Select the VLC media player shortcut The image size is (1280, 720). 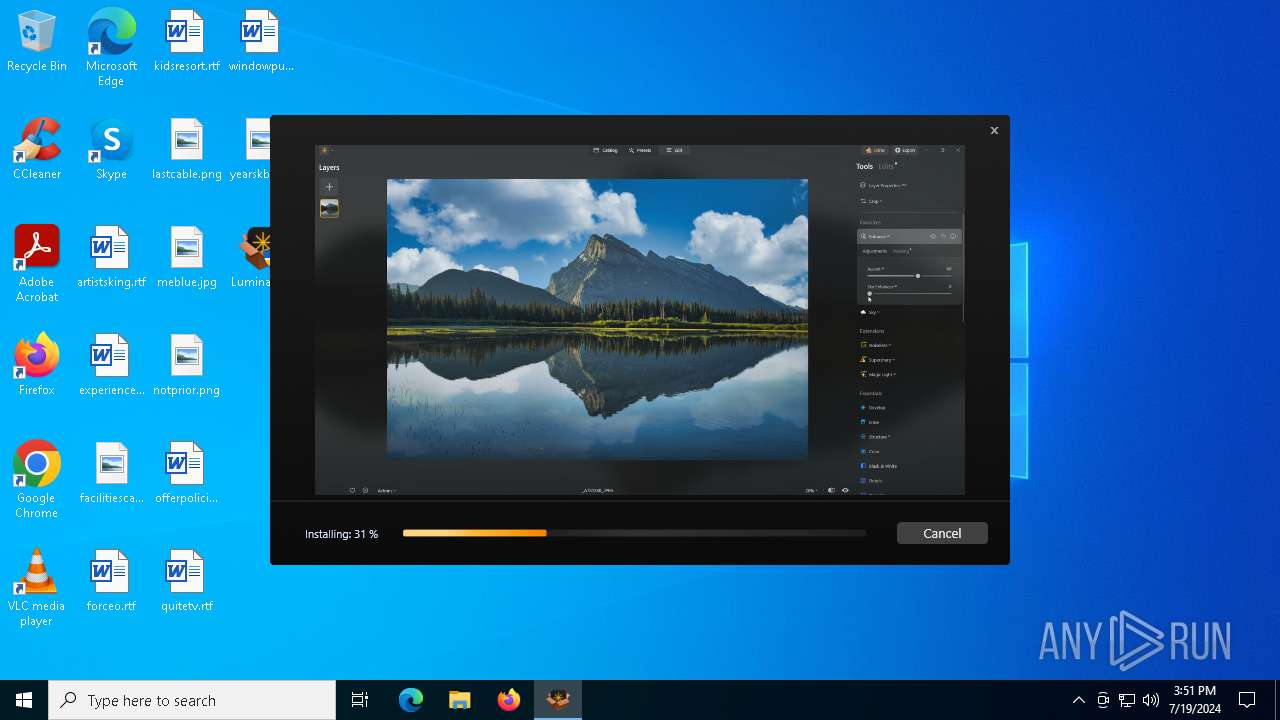(x=37, y=588)
